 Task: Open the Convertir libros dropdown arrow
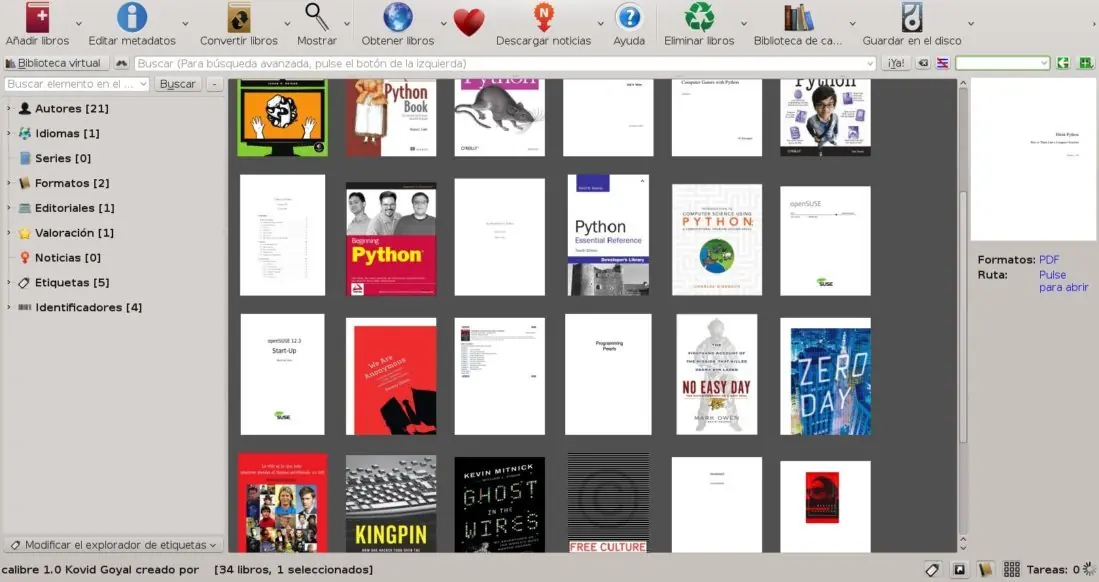[287, 24]
